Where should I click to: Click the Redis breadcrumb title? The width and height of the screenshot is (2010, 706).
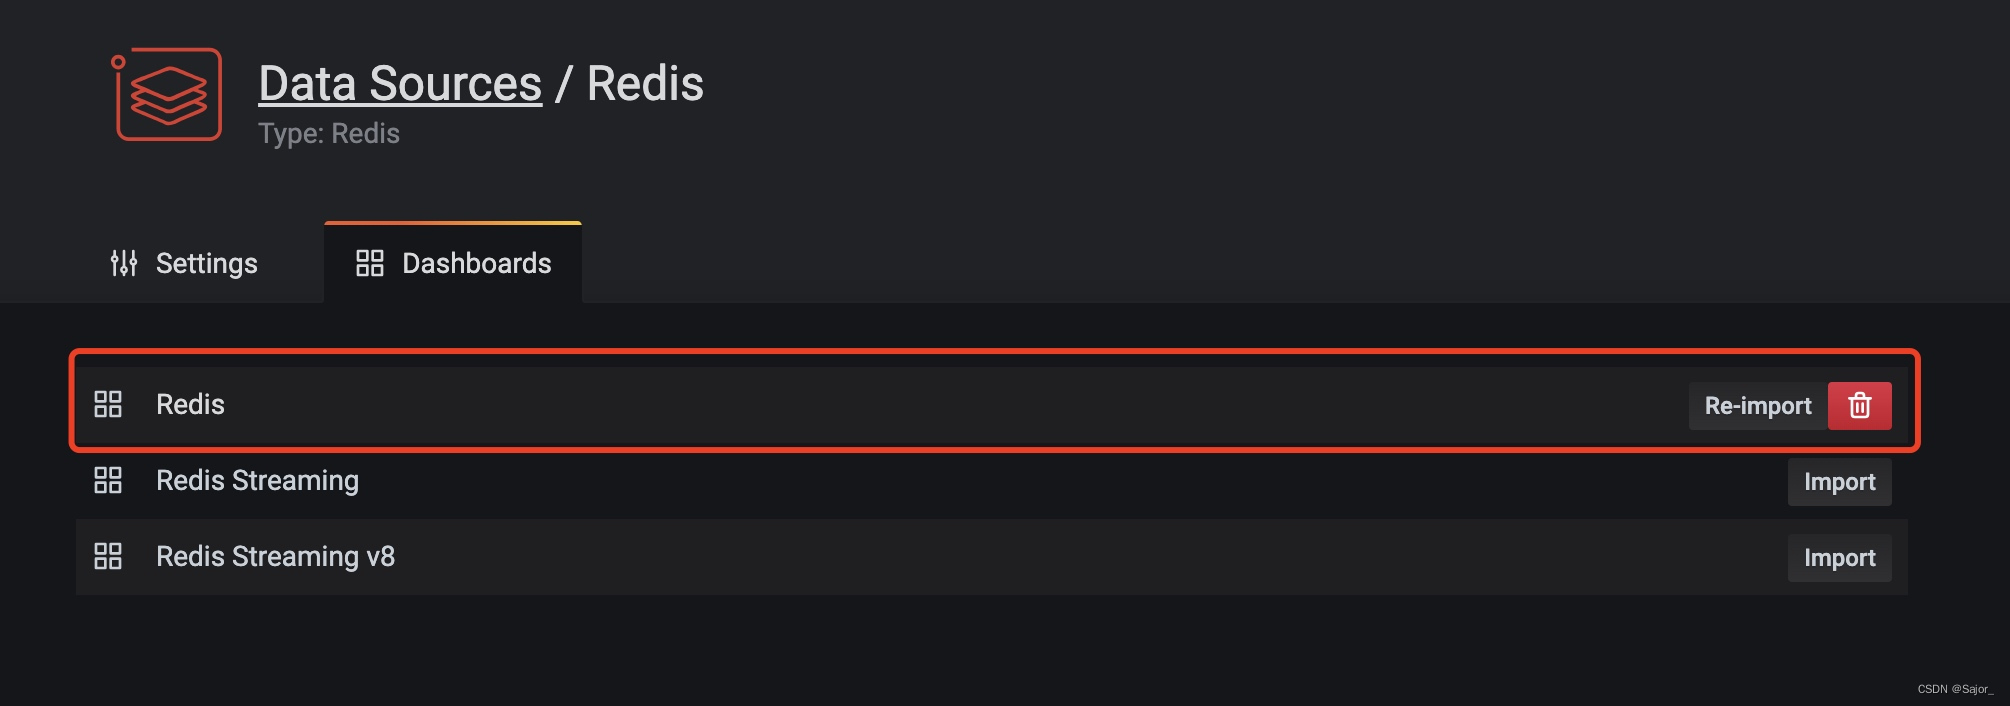pyautogui.click(x=647, y=83)
